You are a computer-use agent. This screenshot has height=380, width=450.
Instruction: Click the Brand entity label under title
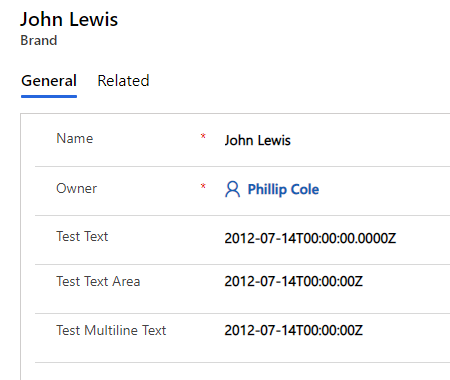coord(39,40)
